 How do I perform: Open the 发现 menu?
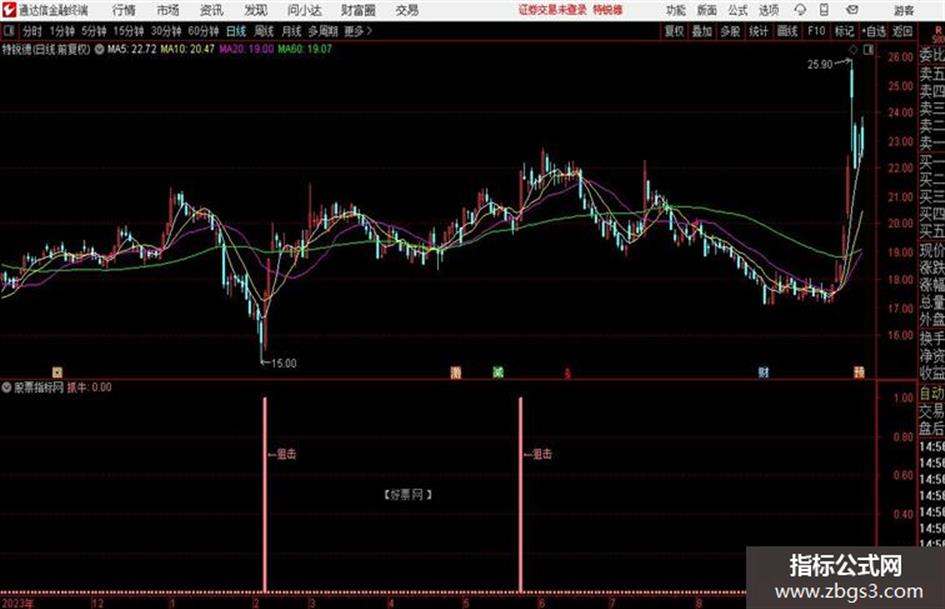(x=256, y=10)
